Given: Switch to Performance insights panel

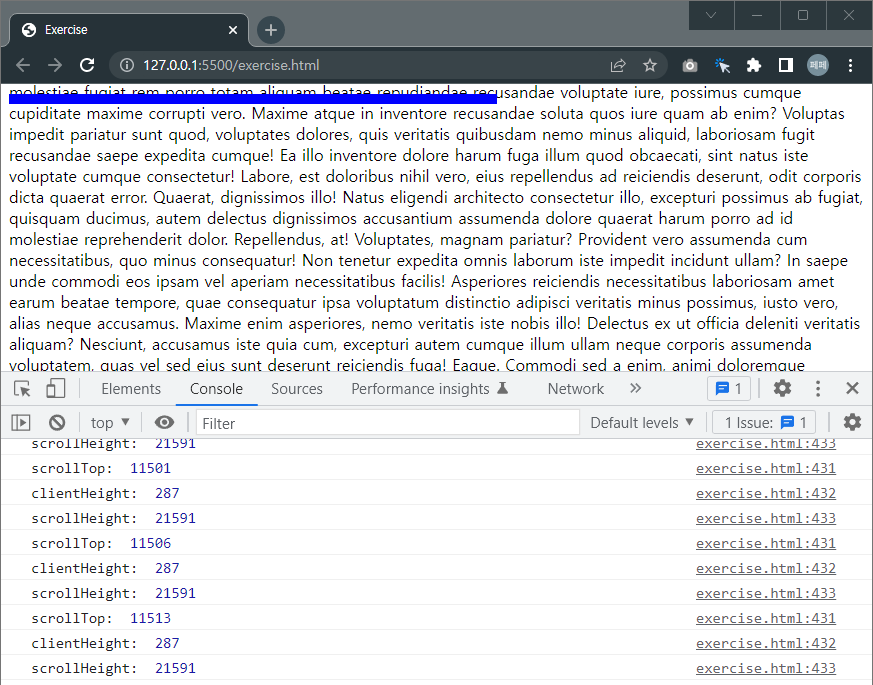Looking at the screenshot, I should tap(429, 389).
